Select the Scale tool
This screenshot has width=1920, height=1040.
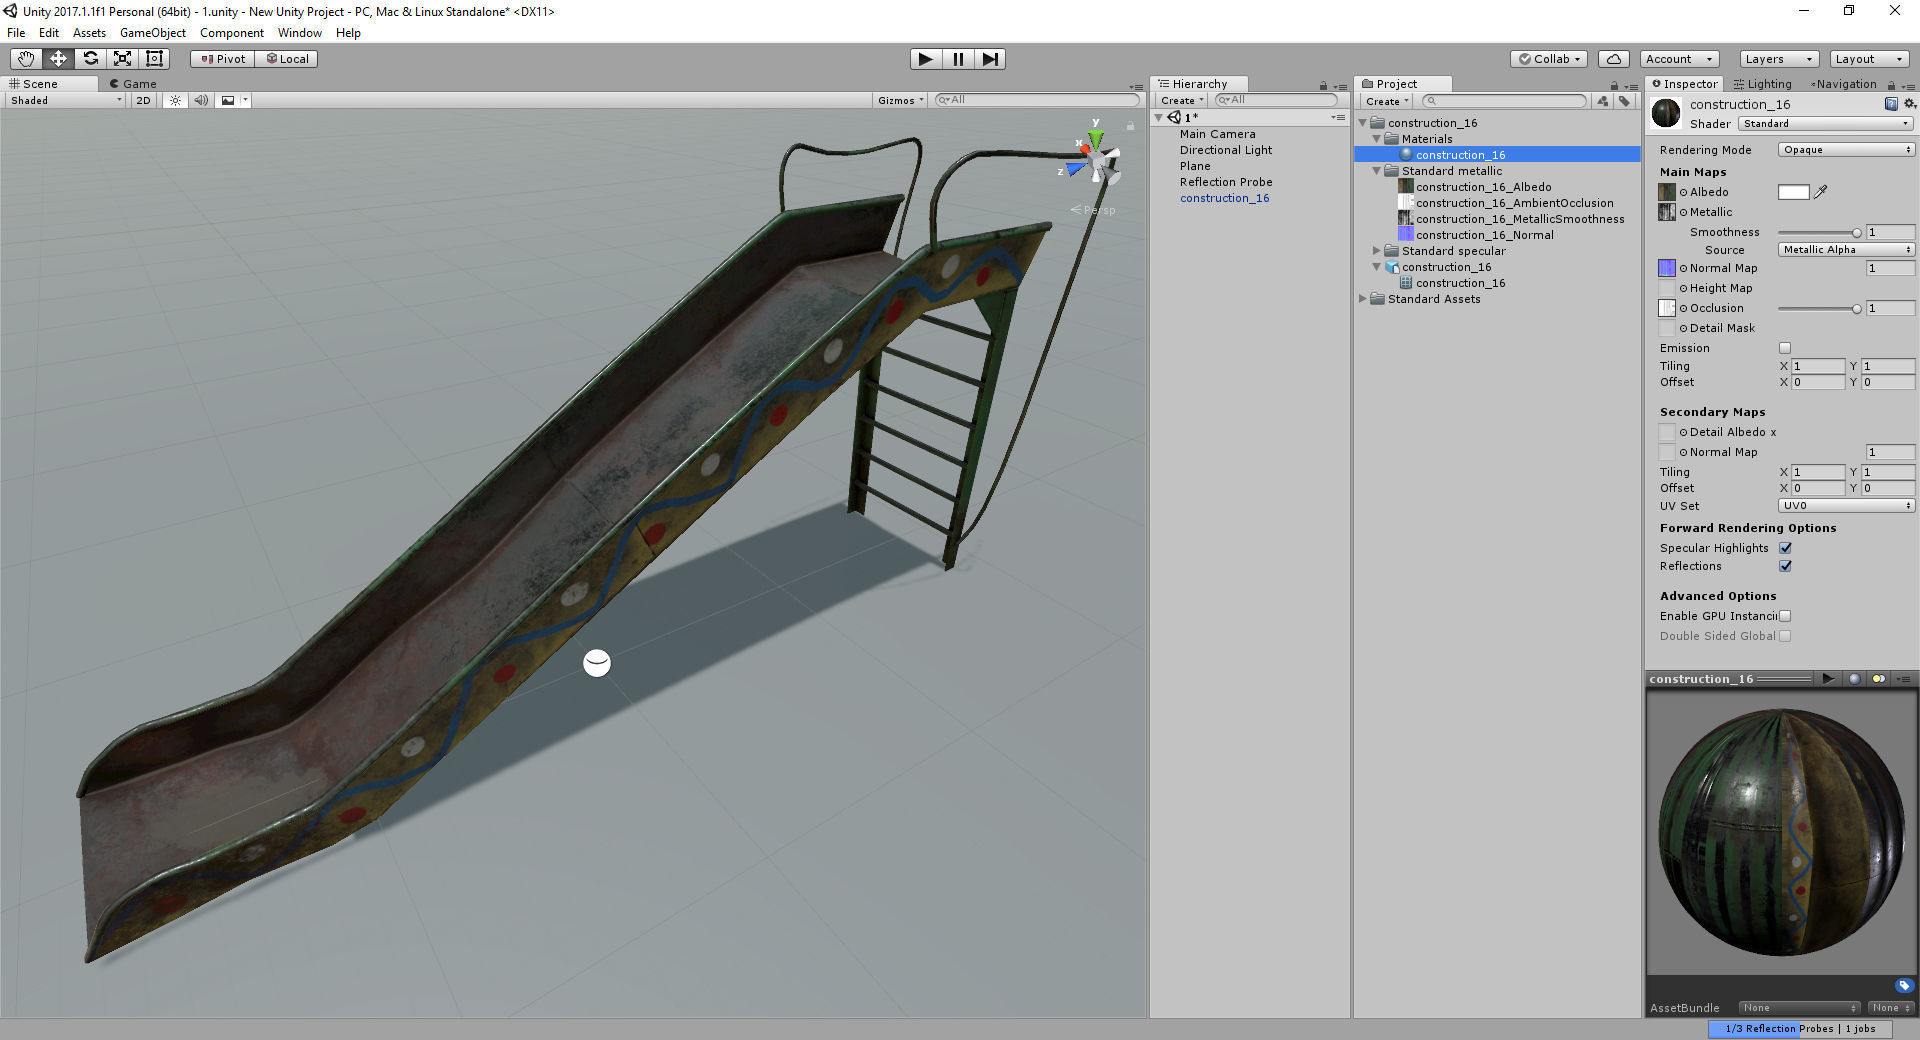(x=122, y=59)
